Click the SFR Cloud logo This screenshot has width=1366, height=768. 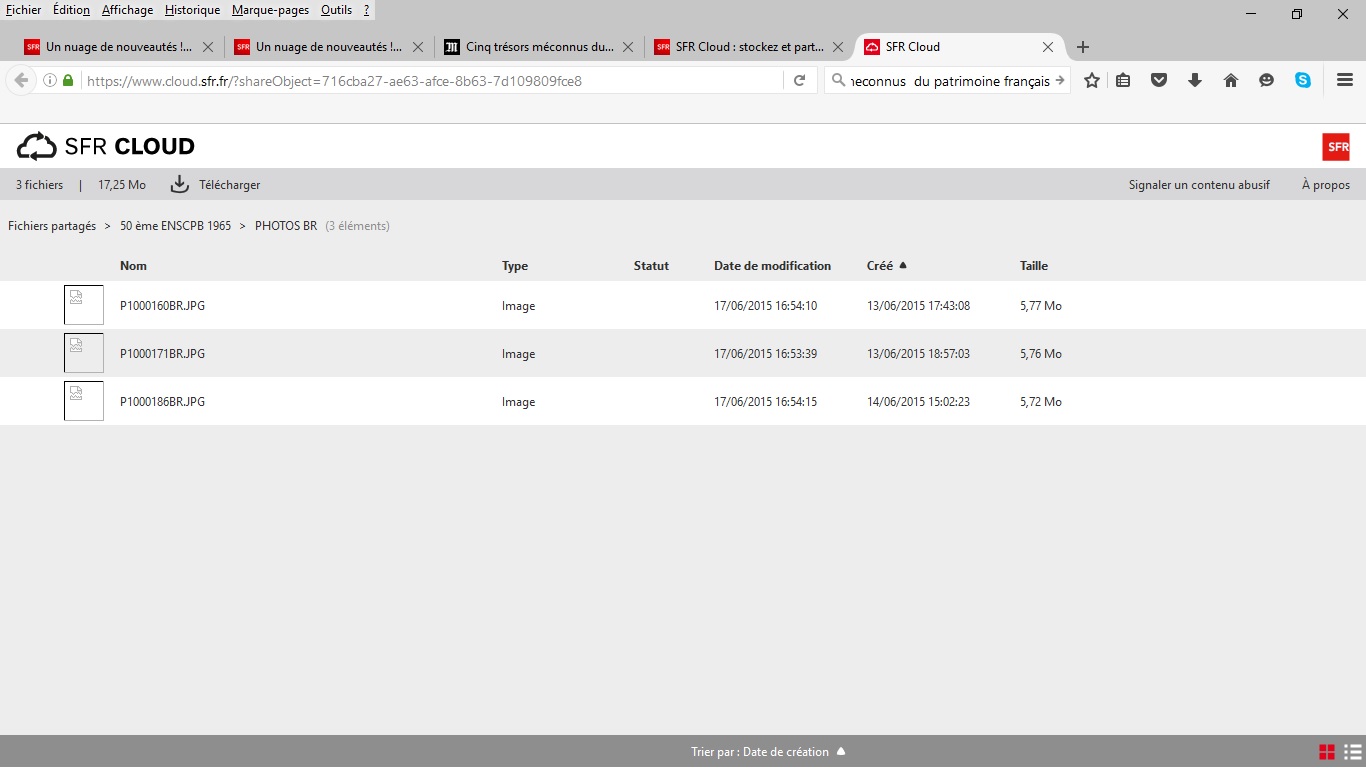[x=106, y=147]
